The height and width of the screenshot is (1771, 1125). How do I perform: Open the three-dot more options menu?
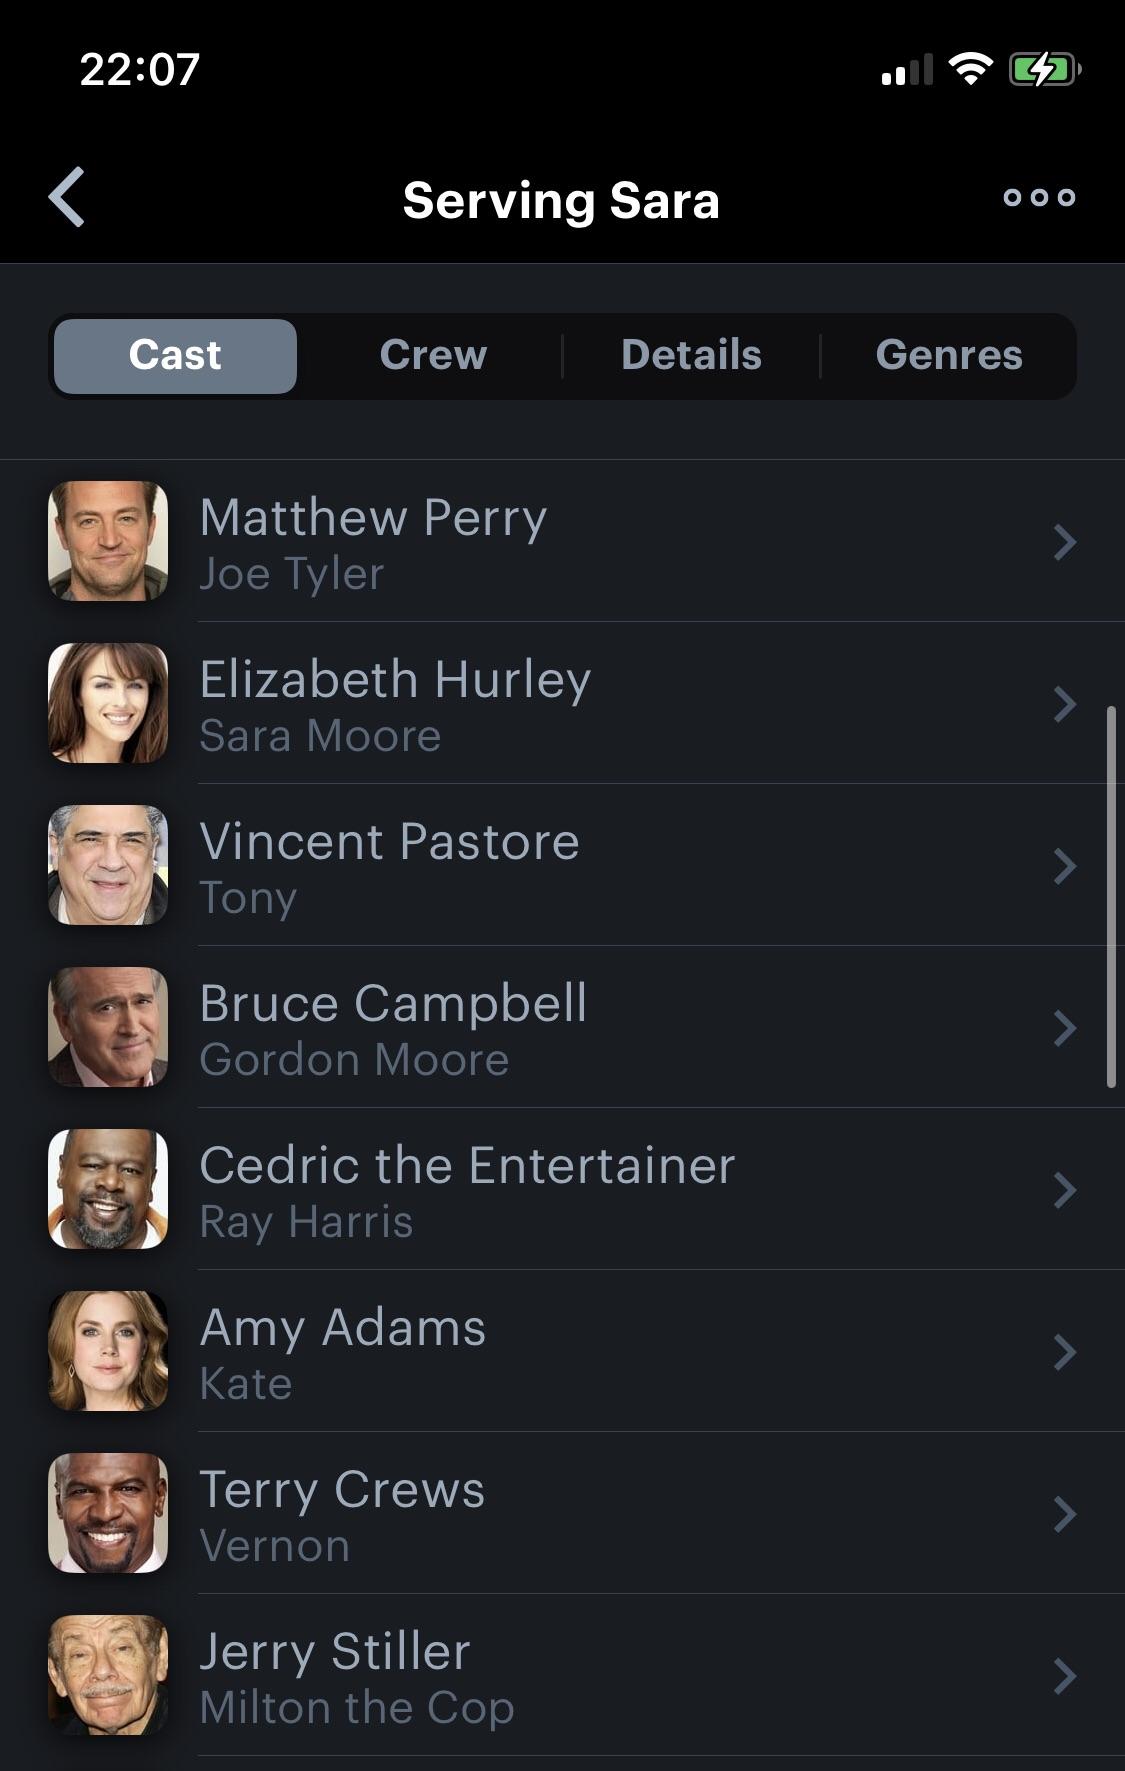click(x=1039, y=197)
